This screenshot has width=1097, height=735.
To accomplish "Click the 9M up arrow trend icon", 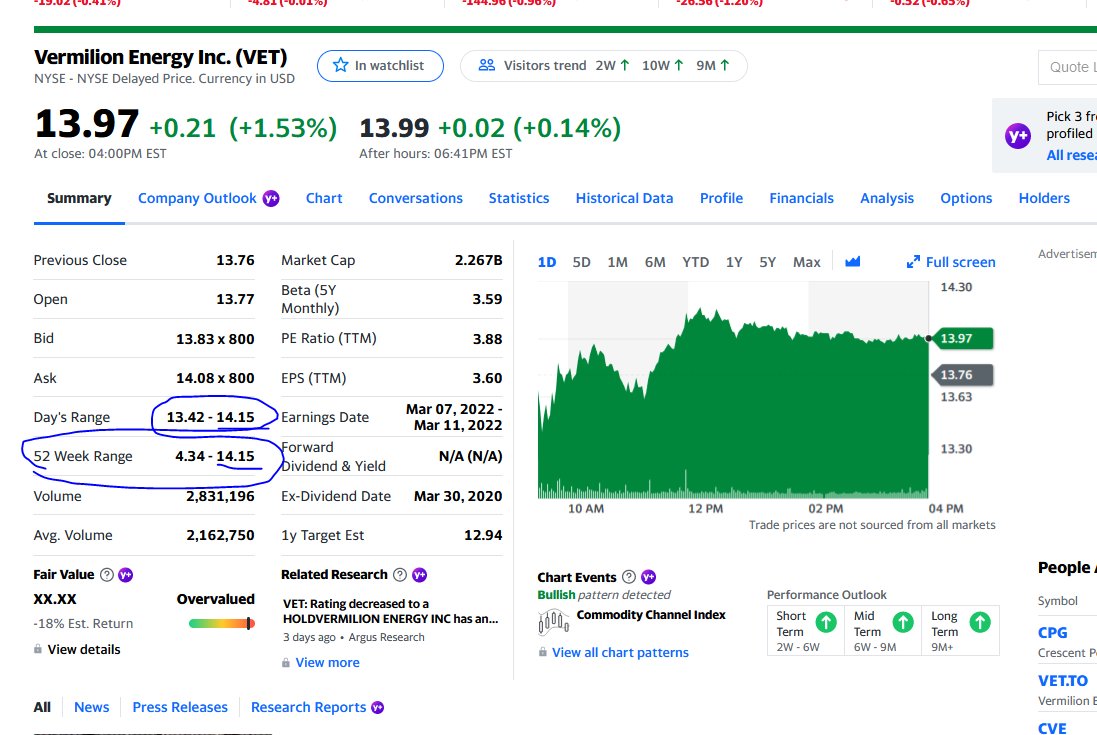I will click(x=725, y=65).
